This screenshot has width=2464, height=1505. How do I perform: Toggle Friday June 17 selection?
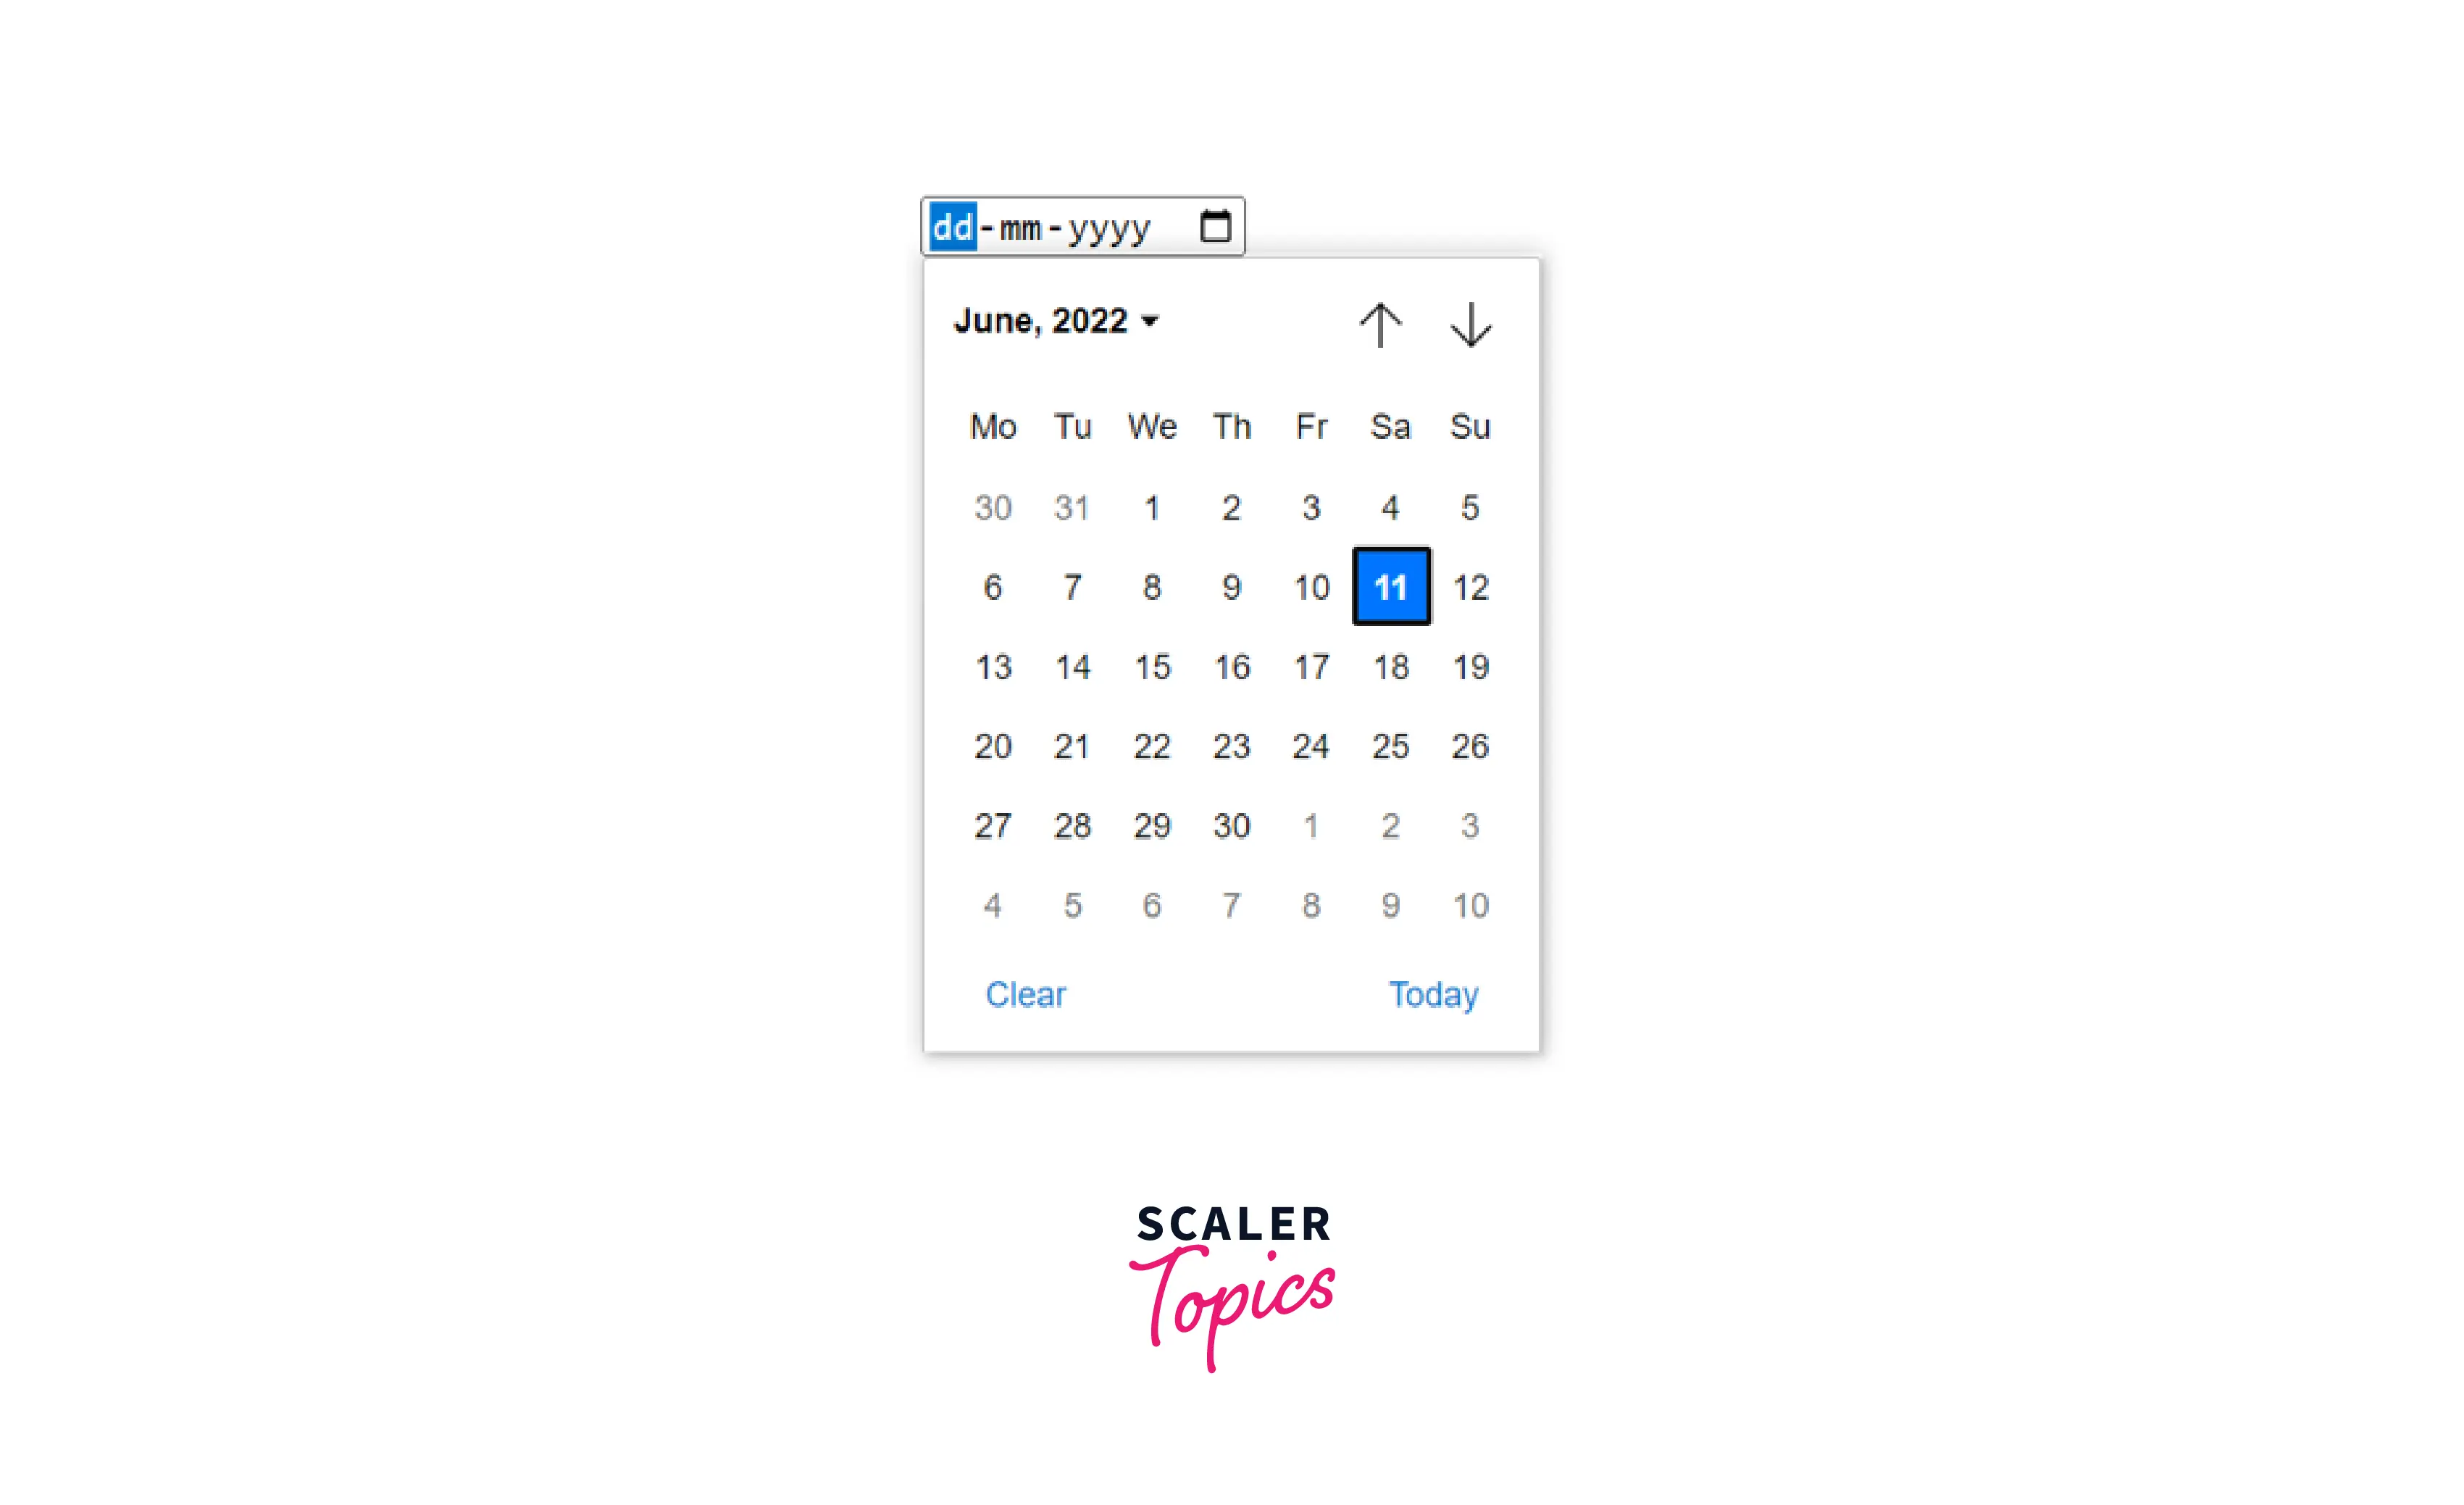click(1311, 665)
